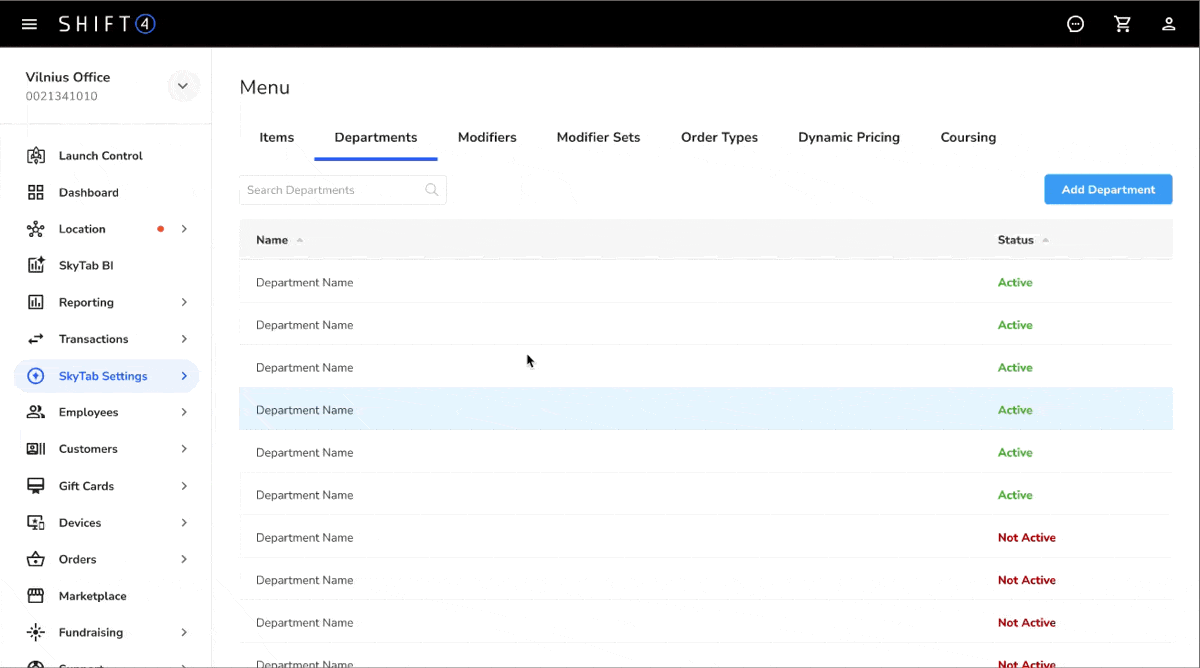1200x668 pixels.
Task: Expand the Transactions submenu chevron
Action: click(184, 339)
